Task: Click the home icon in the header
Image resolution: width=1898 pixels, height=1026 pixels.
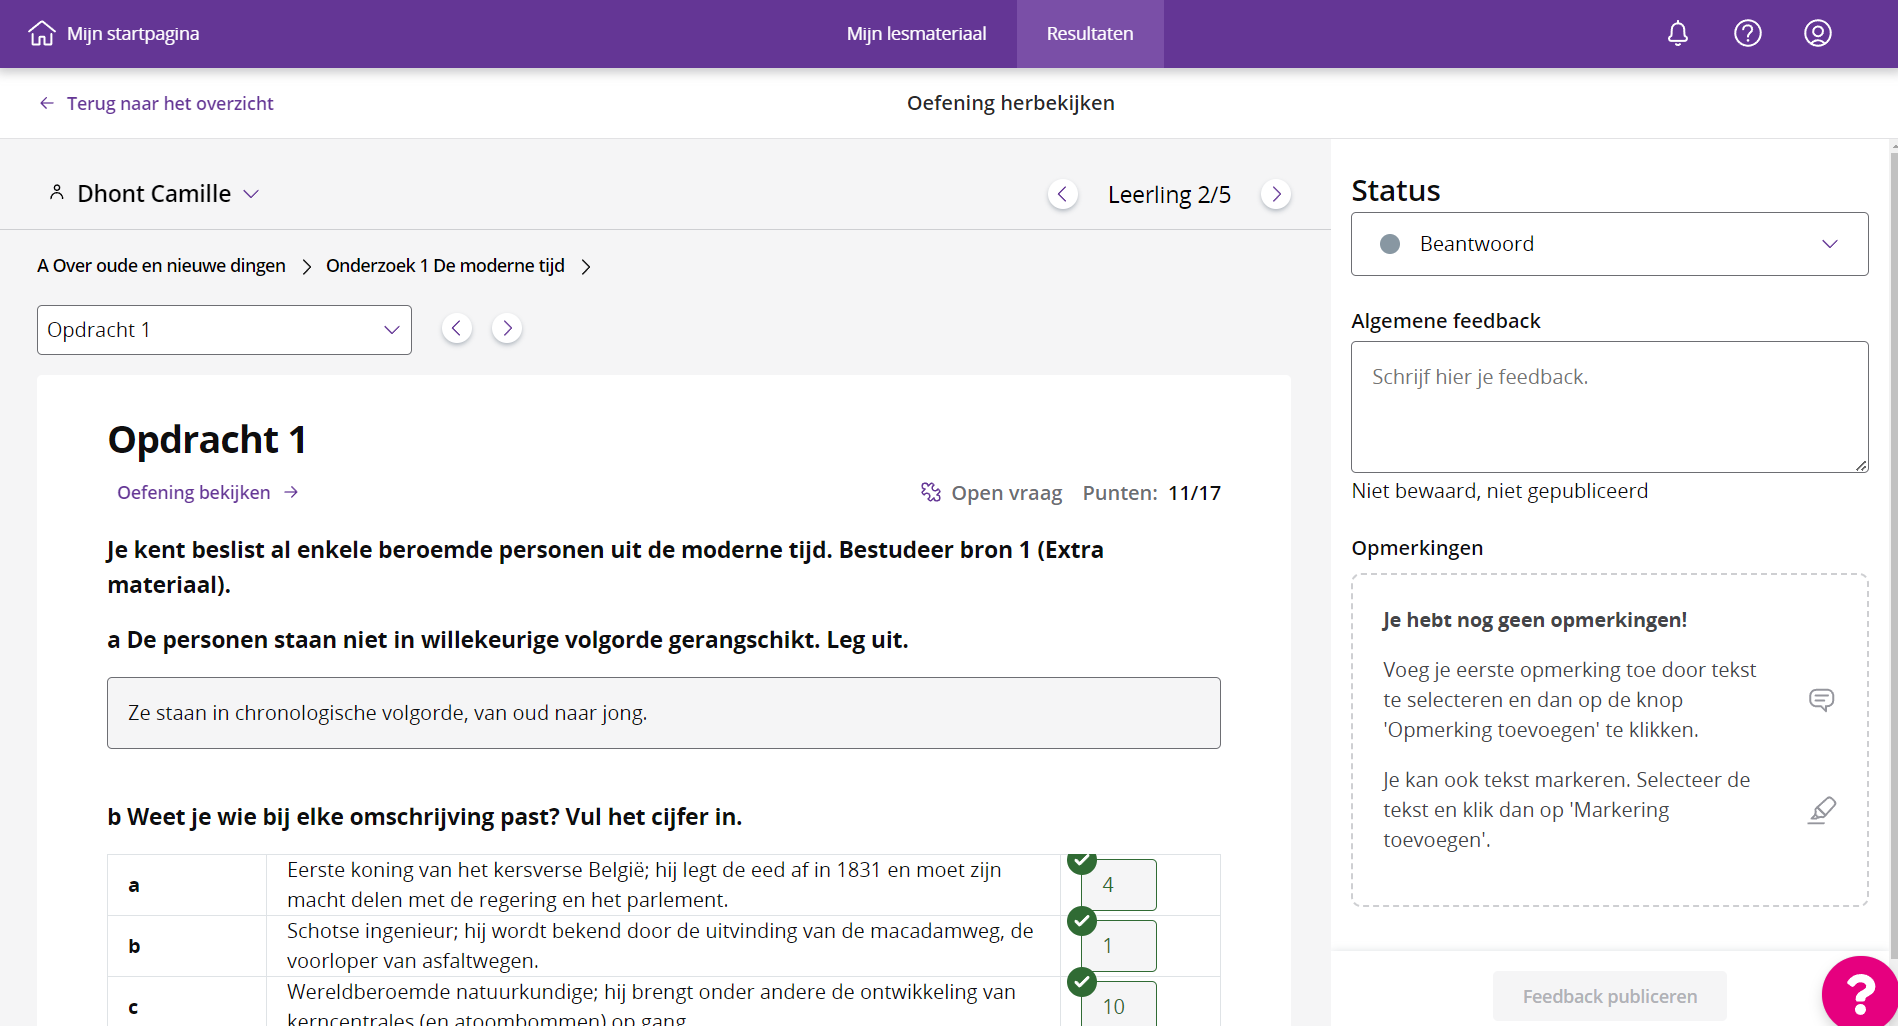Action: (x=42, y=33)
